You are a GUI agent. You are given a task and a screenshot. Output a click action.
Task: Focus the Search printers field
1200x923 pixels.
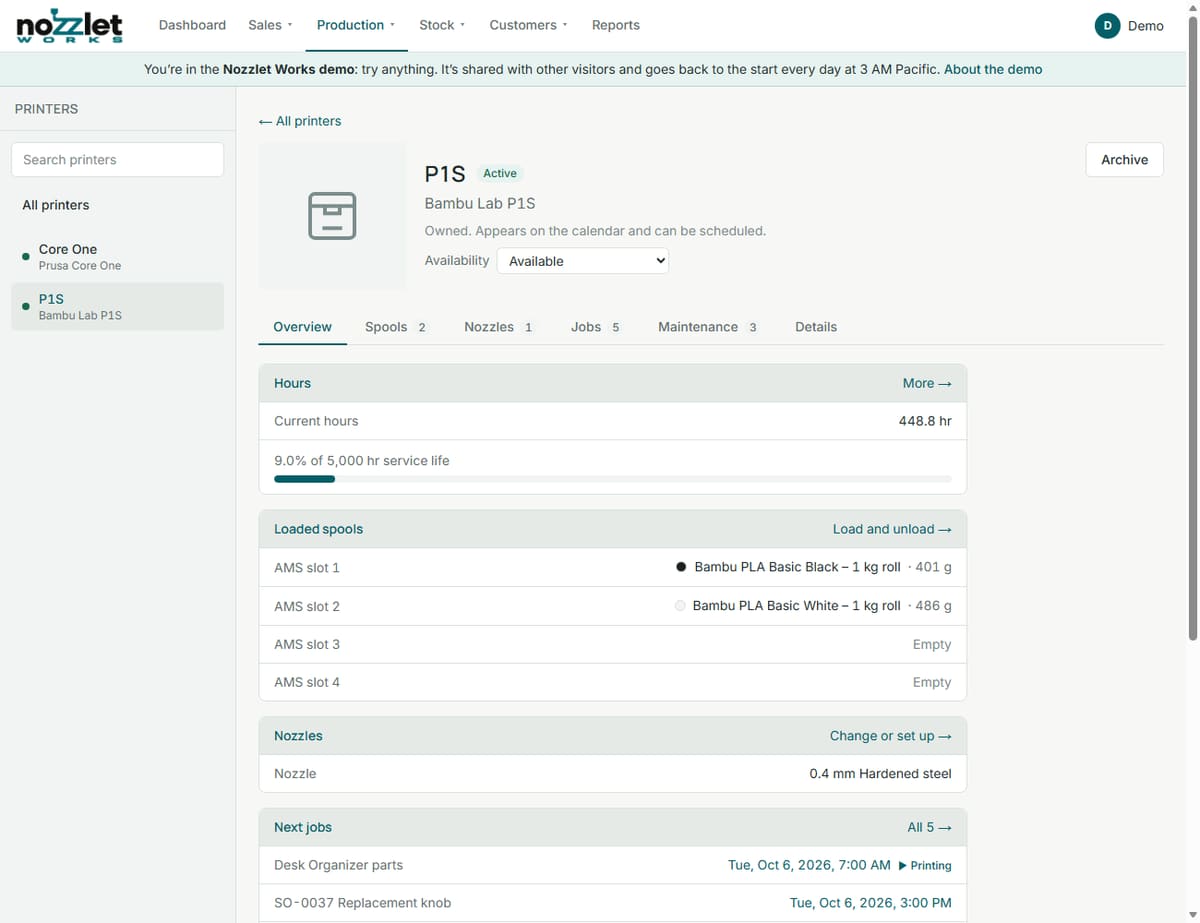pos(117,160)
